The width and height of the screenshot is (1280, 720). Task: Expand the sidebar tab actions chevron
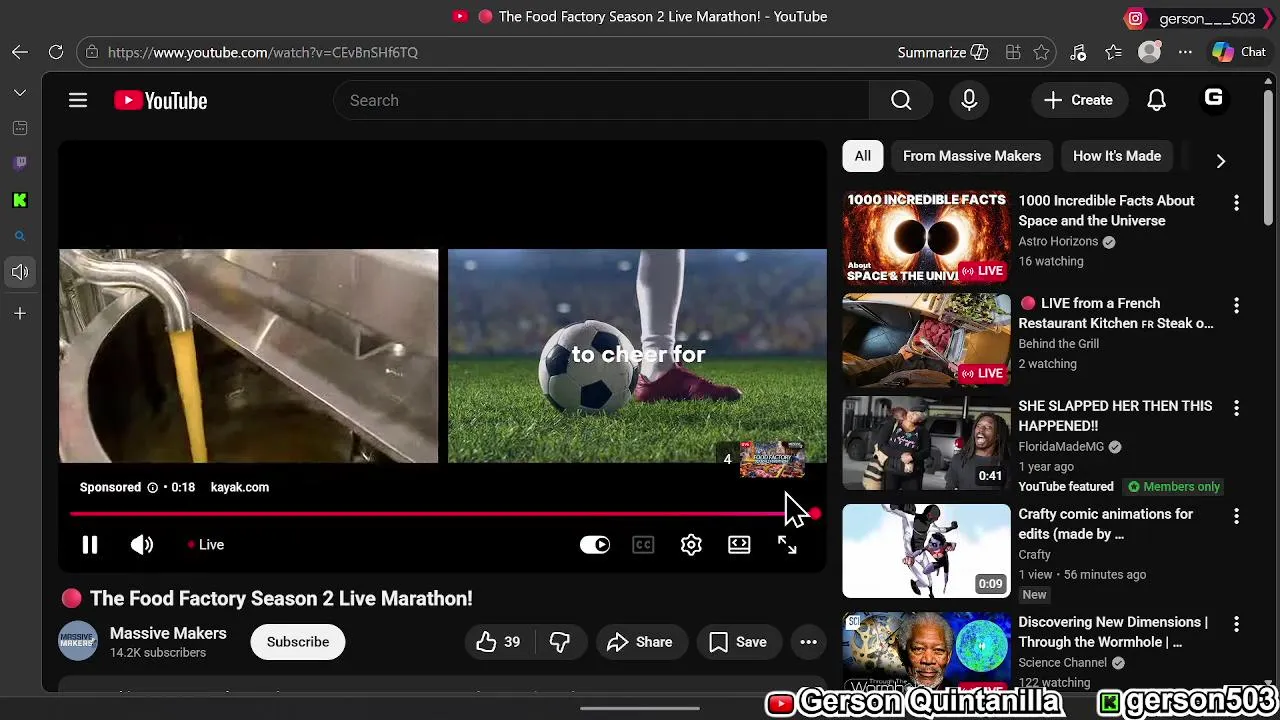pos(20,92)
